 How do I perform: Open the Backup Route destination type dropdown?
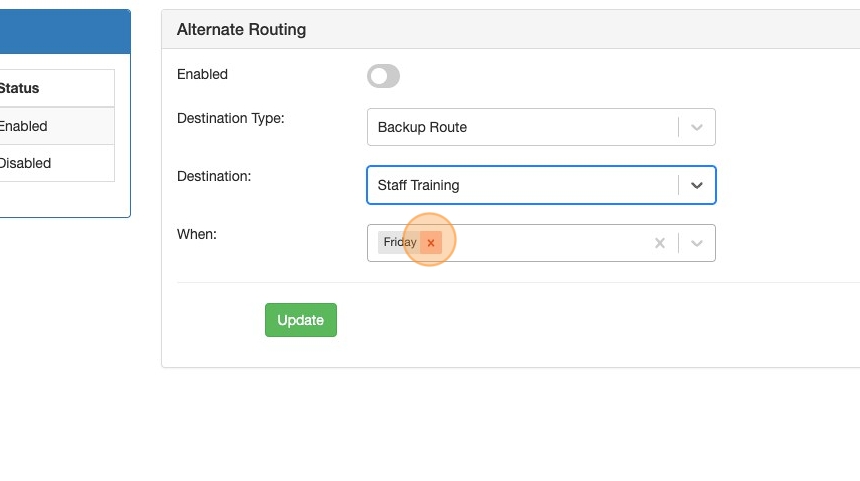click(x=520, y=127)
